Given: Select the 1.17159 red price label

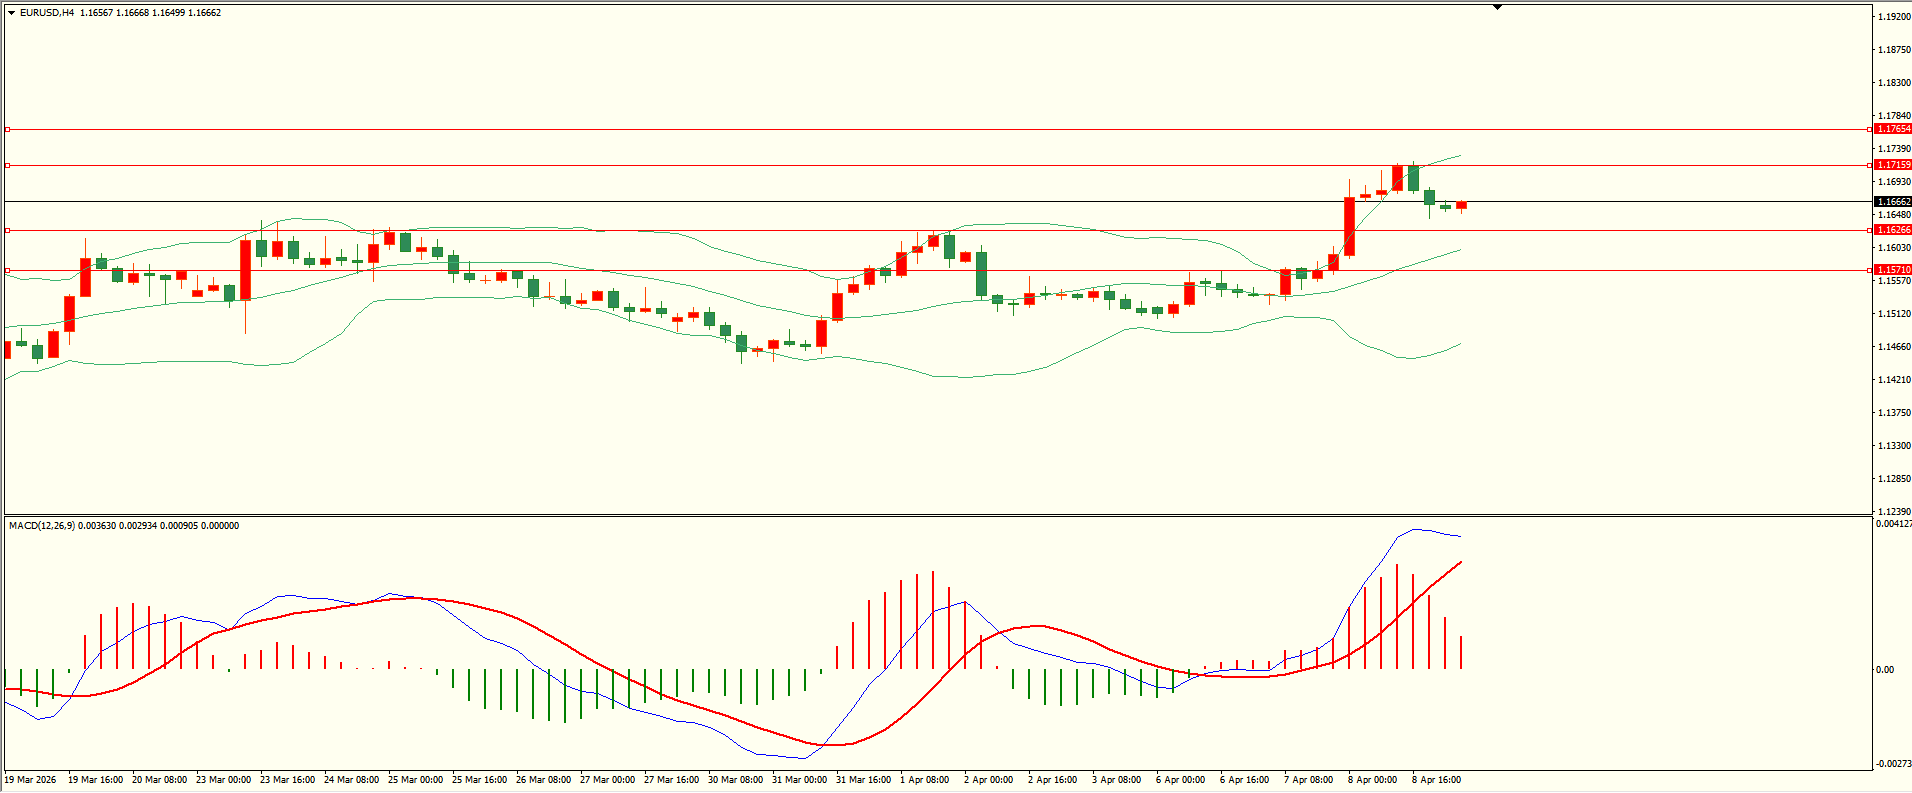Looking at the screenshot, I should tap(1892, 165).
